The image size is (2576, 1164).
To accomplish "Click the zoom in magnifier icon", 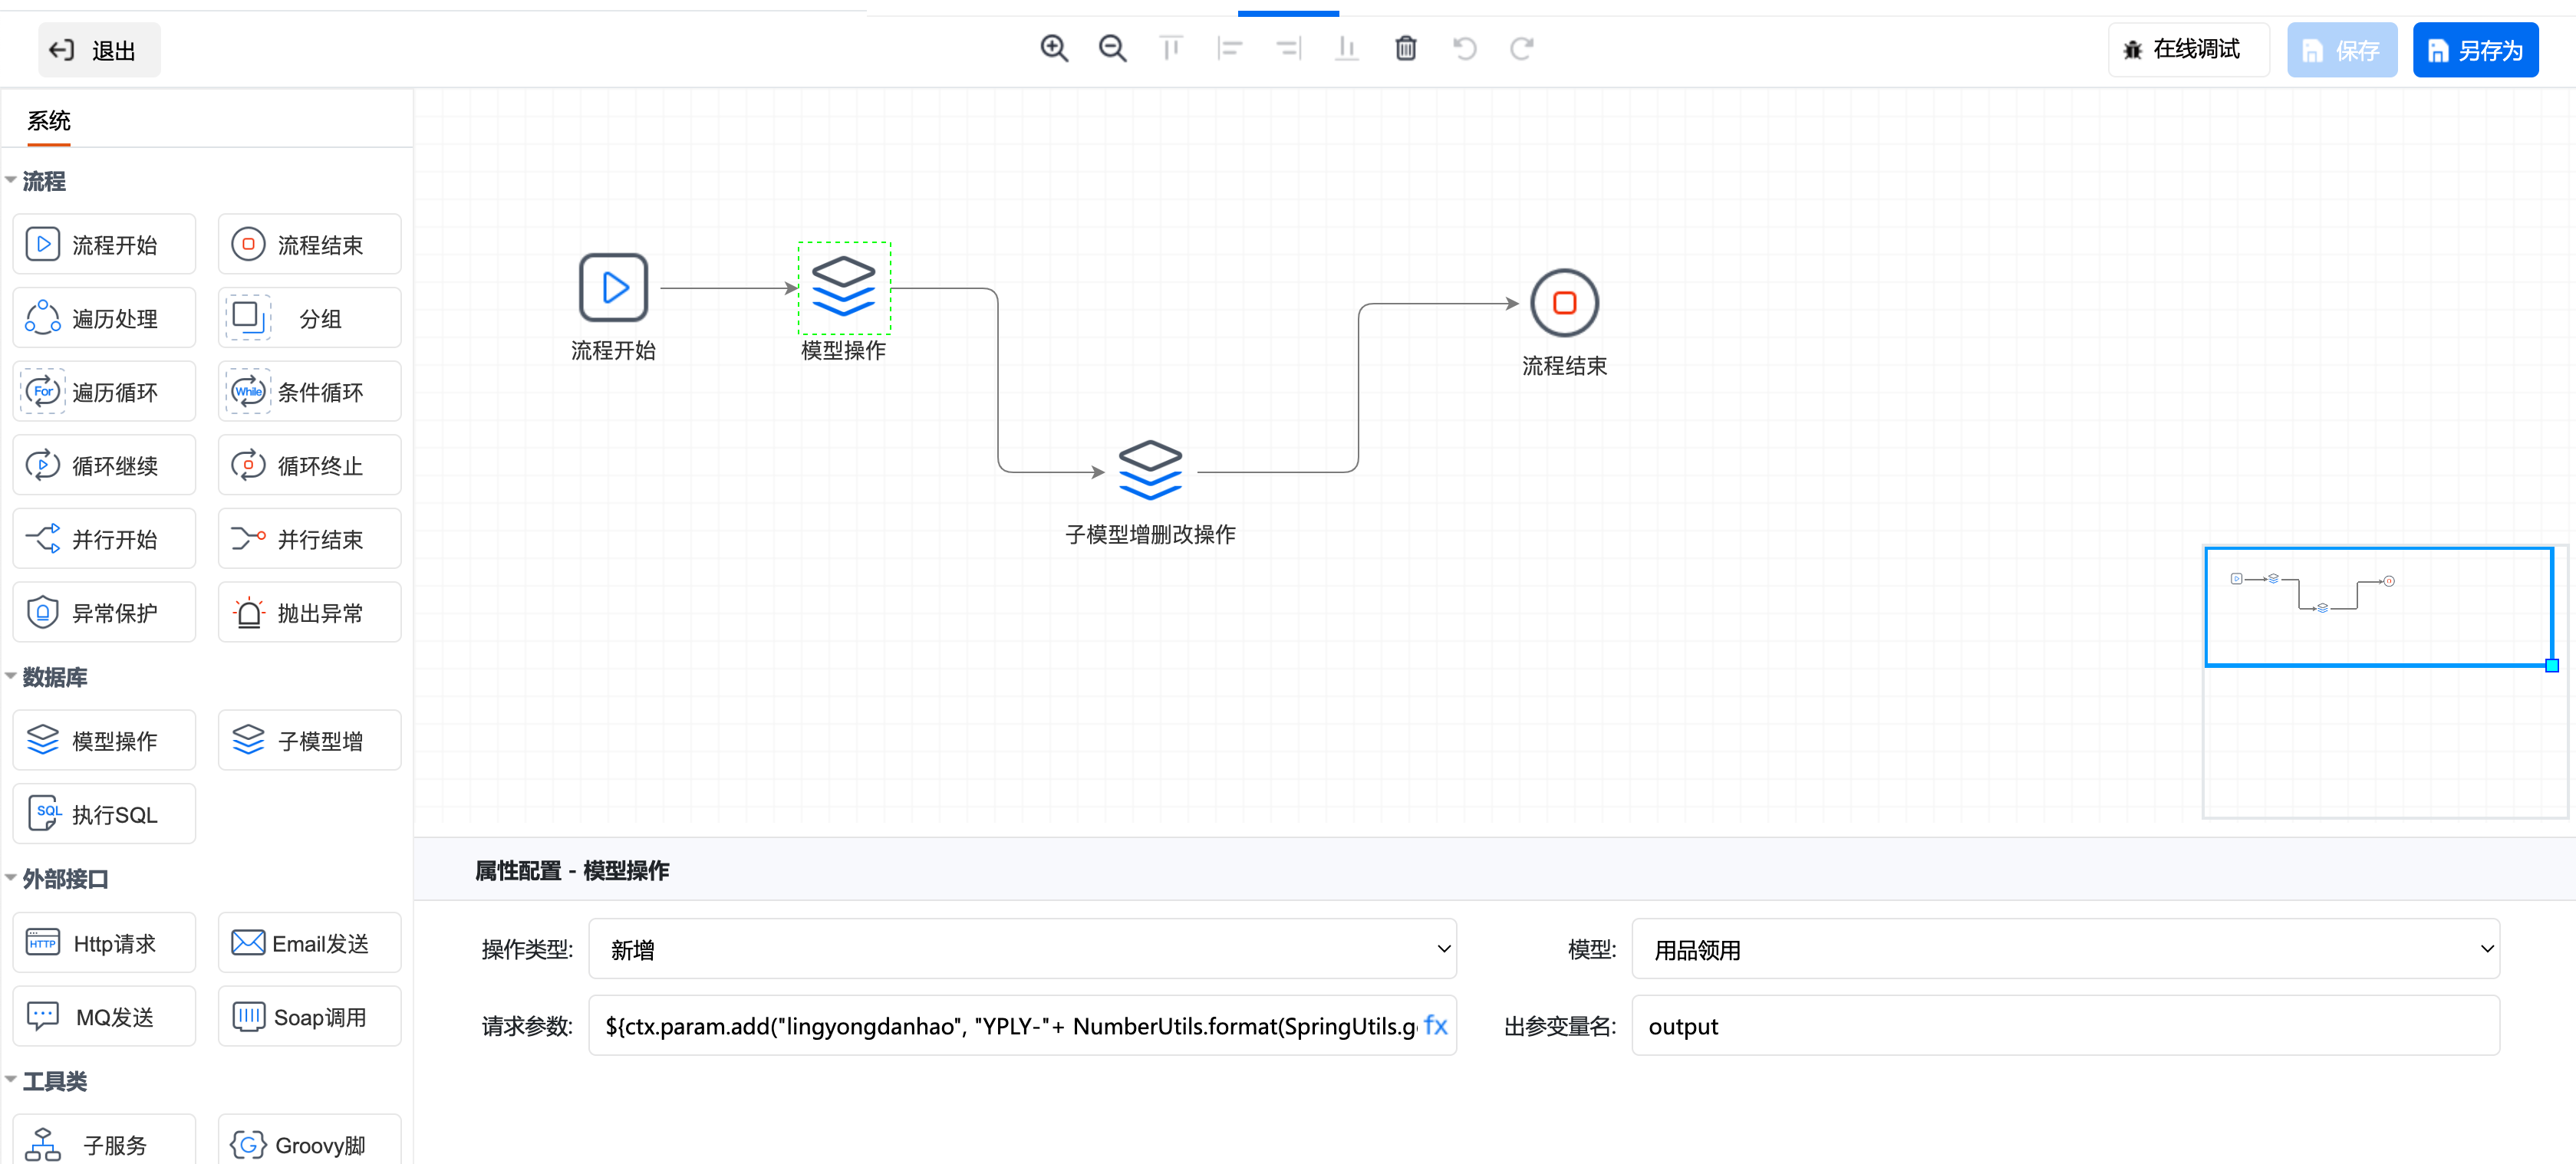I will [x=1054, y=48].
